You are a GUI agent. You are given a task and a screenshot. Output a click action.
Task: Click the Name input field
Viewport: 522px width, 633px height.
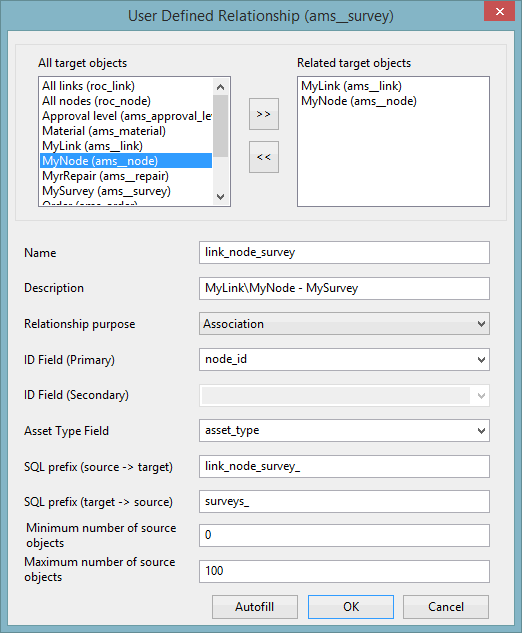[x=344, y=252]
